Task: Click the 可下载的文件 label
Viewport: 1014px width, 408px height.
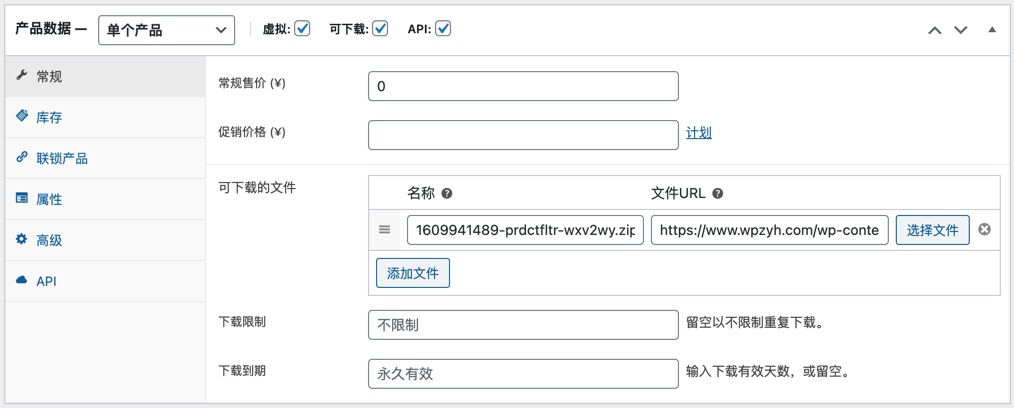Action: click(x=257, y=188)
